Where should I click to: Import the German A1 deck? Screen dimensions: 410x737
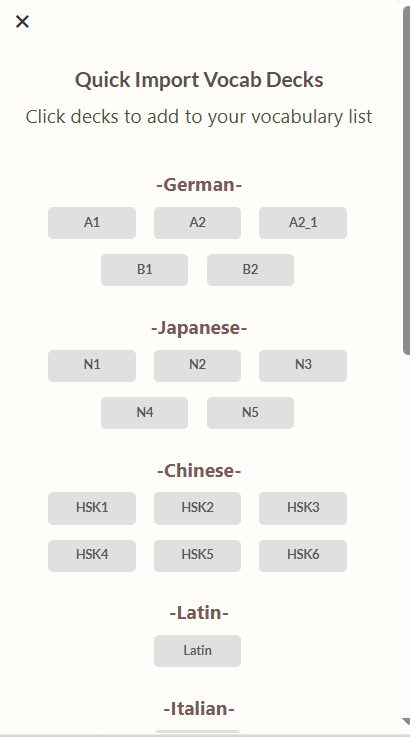[92, 223]
